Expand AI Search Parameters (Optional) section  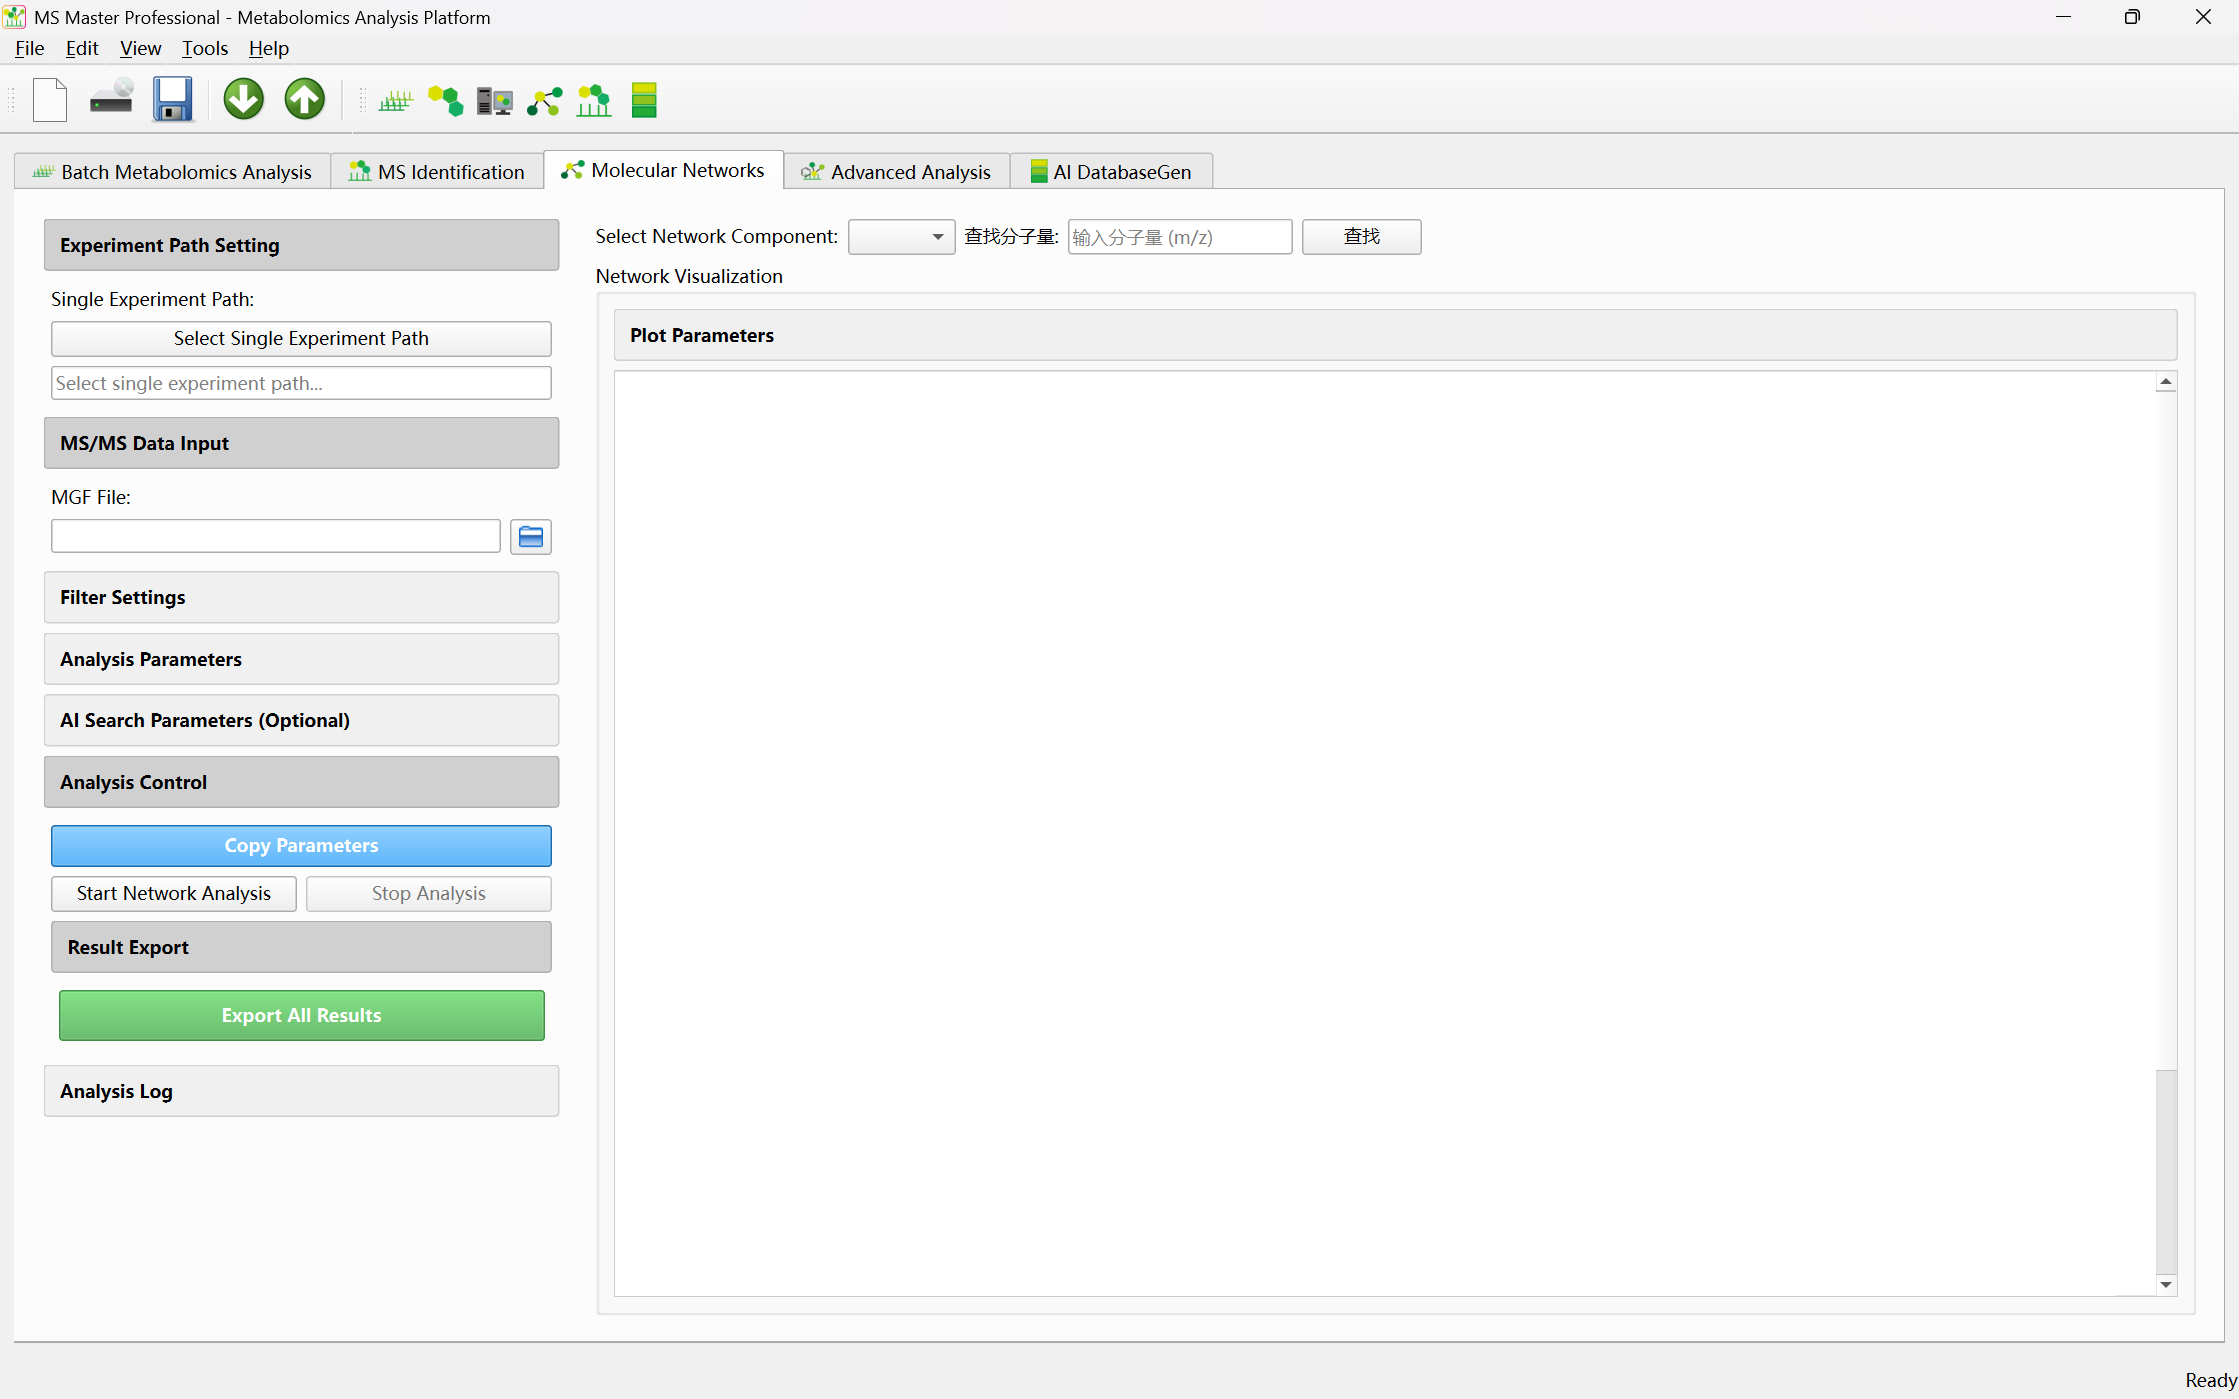coord(301,721)
